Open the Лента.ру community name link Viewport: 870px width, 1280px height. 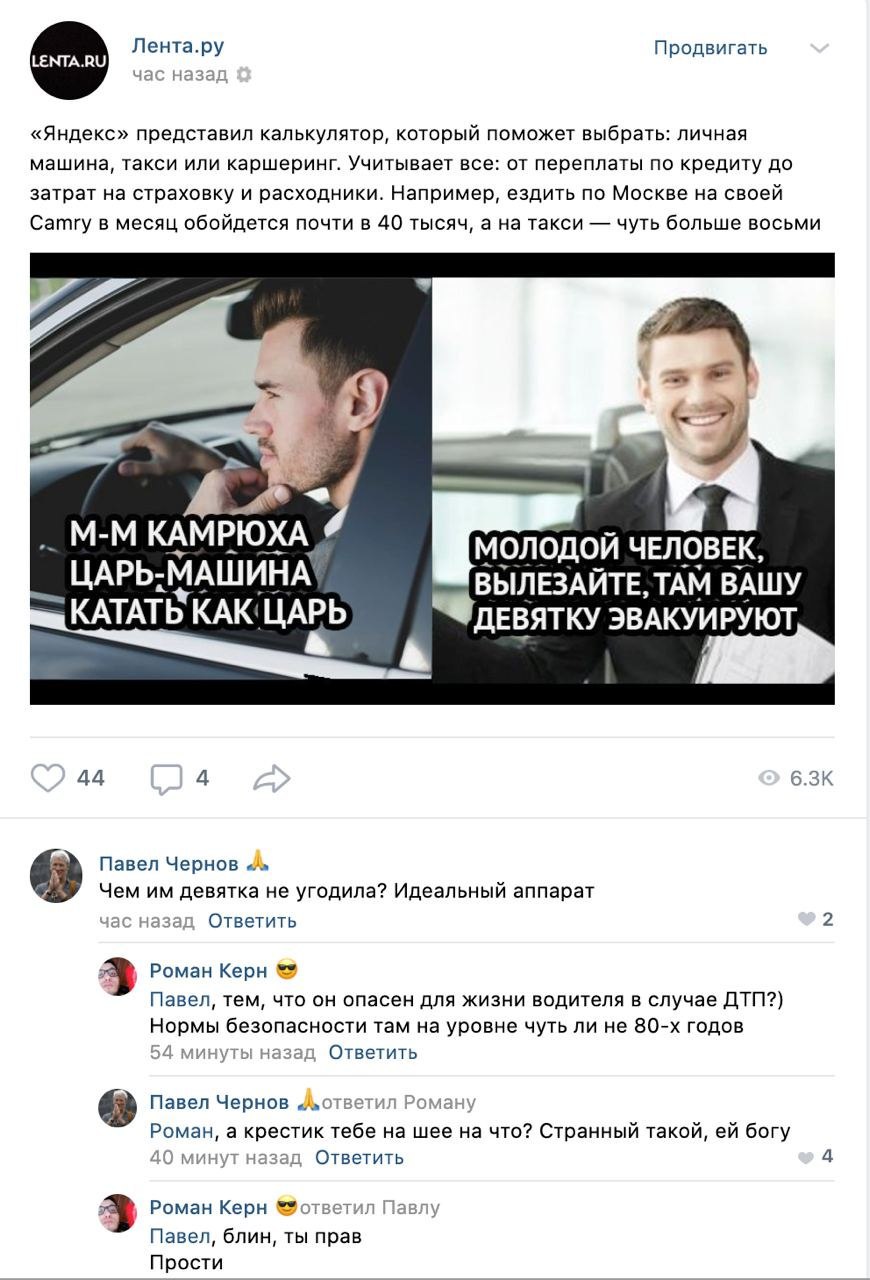(x=178, y=45)
